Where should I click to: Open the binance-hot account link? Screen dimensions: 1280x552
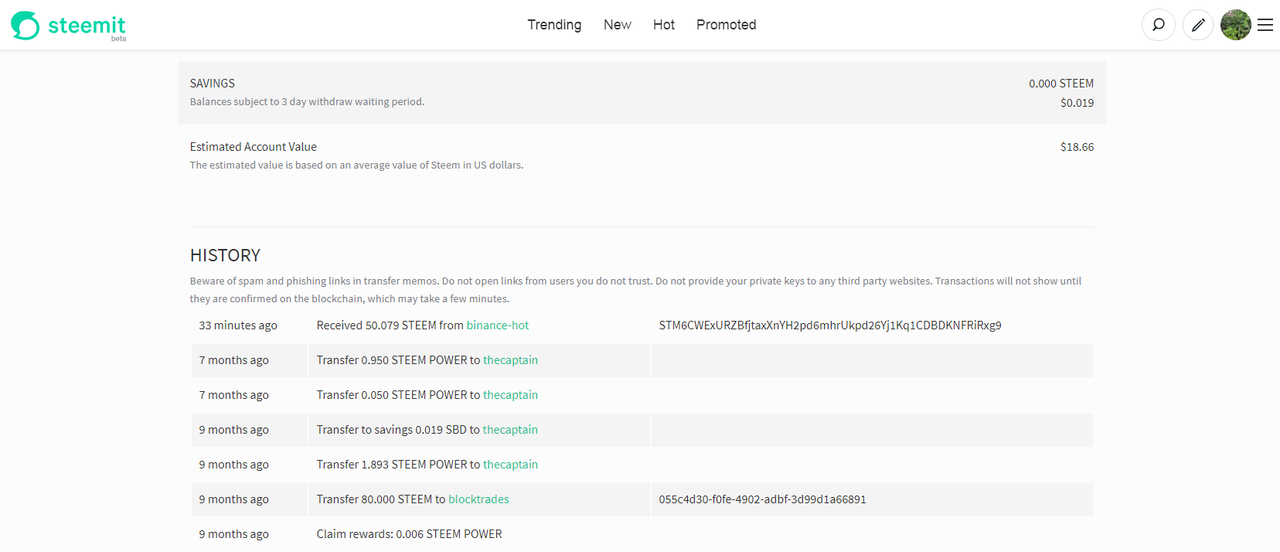(497, 325)
